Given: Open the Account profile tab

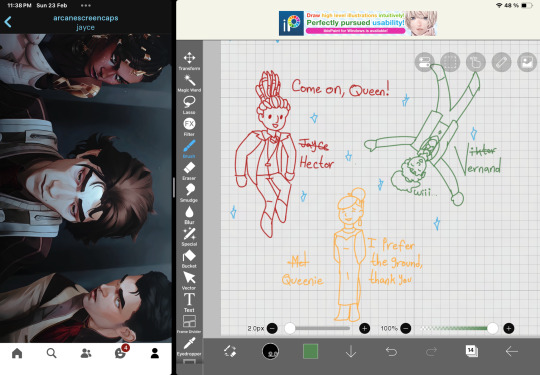Looking at the screenshot, I should tap(155, 353).
